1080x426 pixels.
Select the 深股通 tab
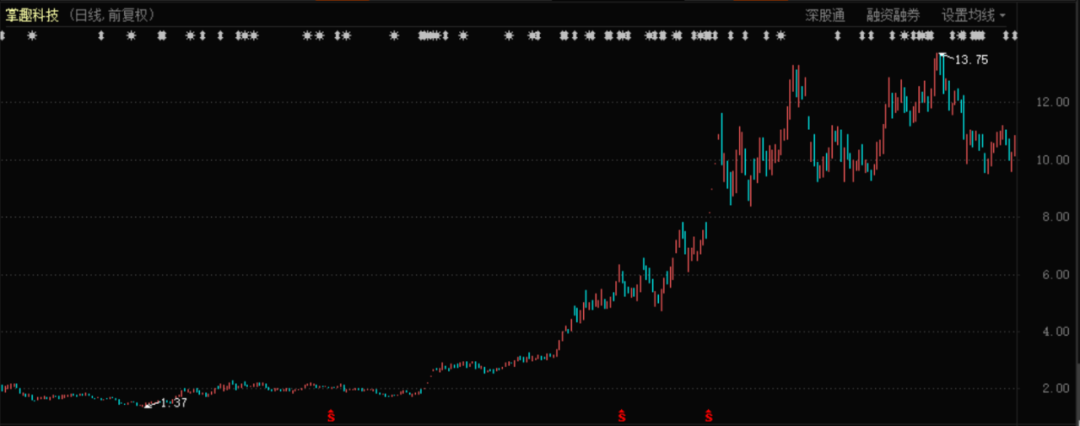pyautogui.click(x=825, y=15)
